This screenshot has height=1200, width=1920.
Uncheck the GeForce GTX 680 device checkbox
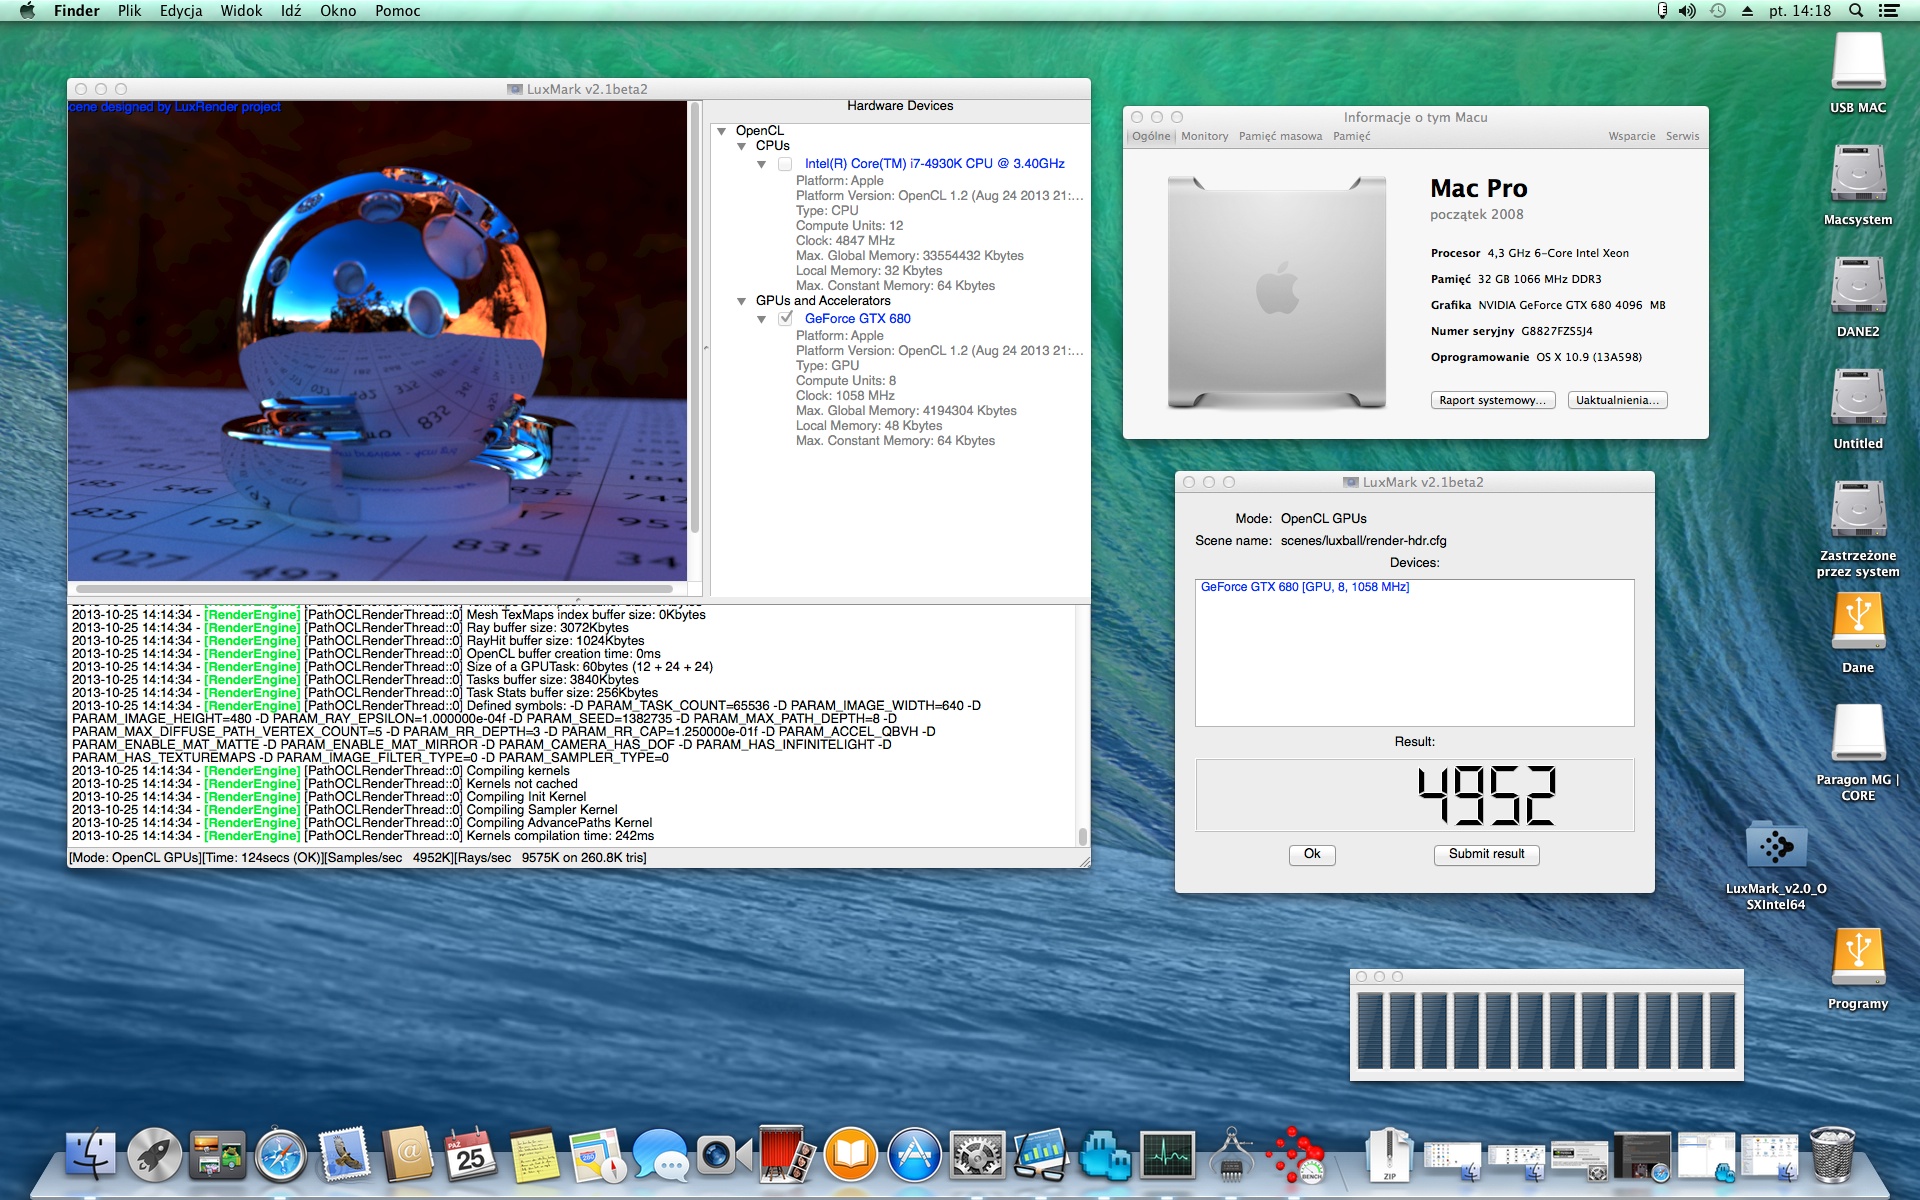(785, 319)
